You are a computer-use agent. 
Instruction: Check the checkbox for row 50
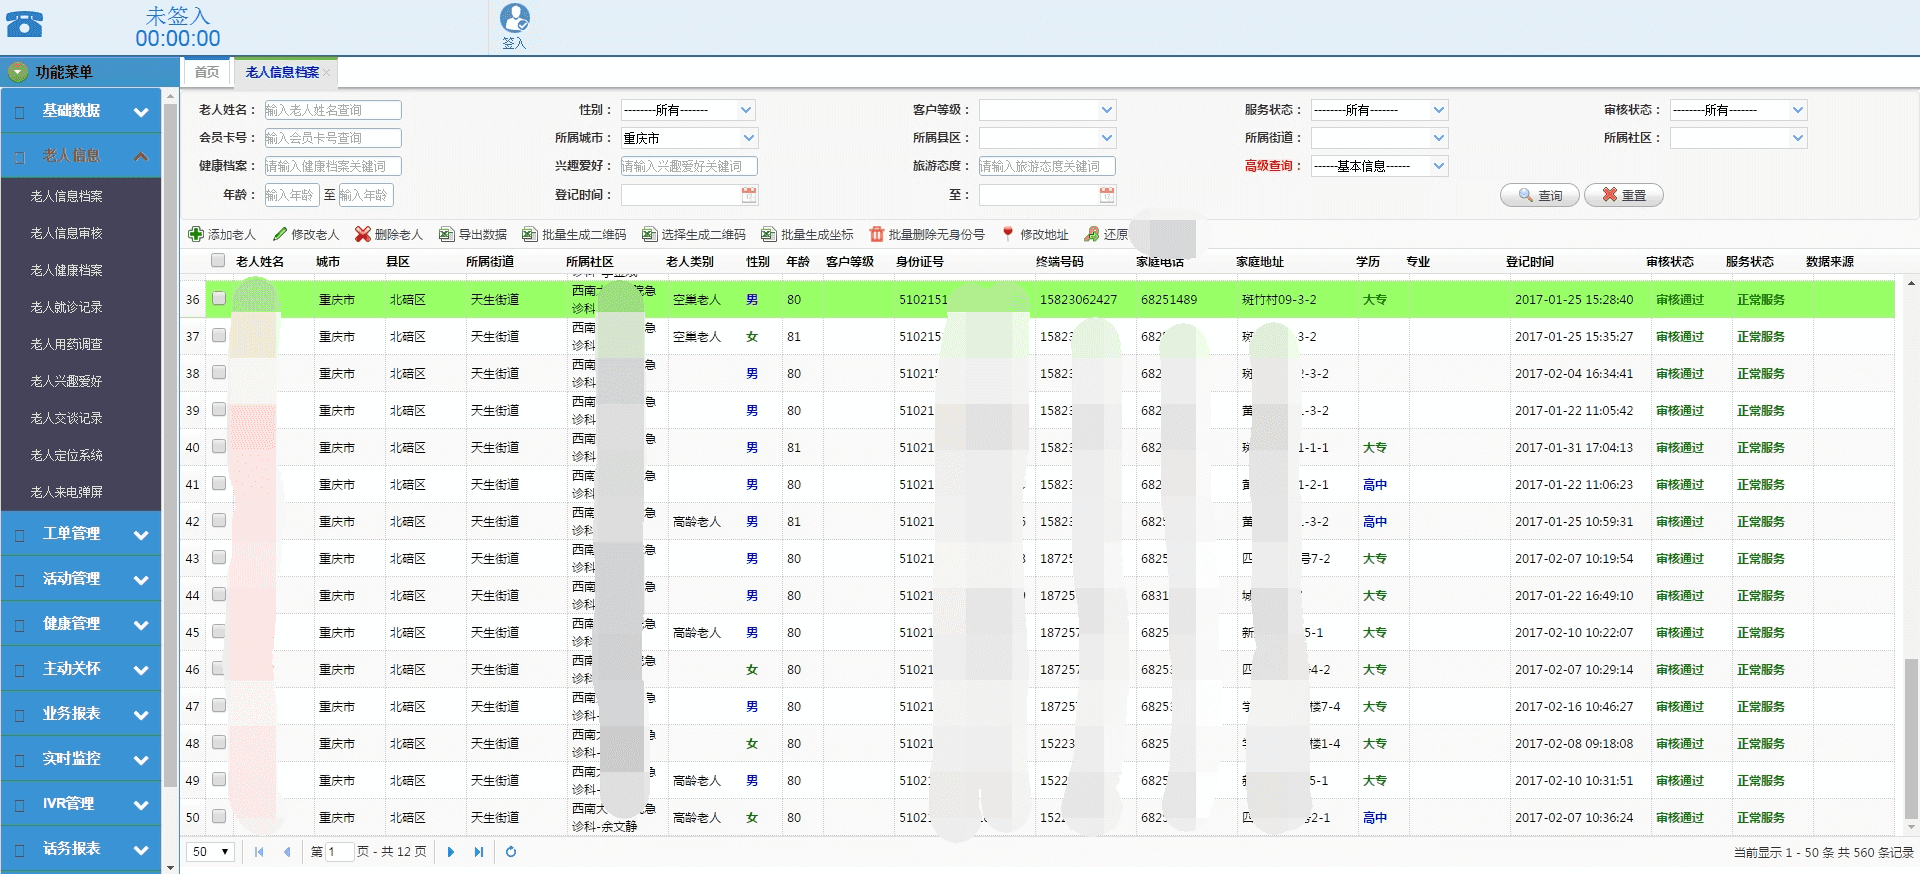tap(219, 816)
